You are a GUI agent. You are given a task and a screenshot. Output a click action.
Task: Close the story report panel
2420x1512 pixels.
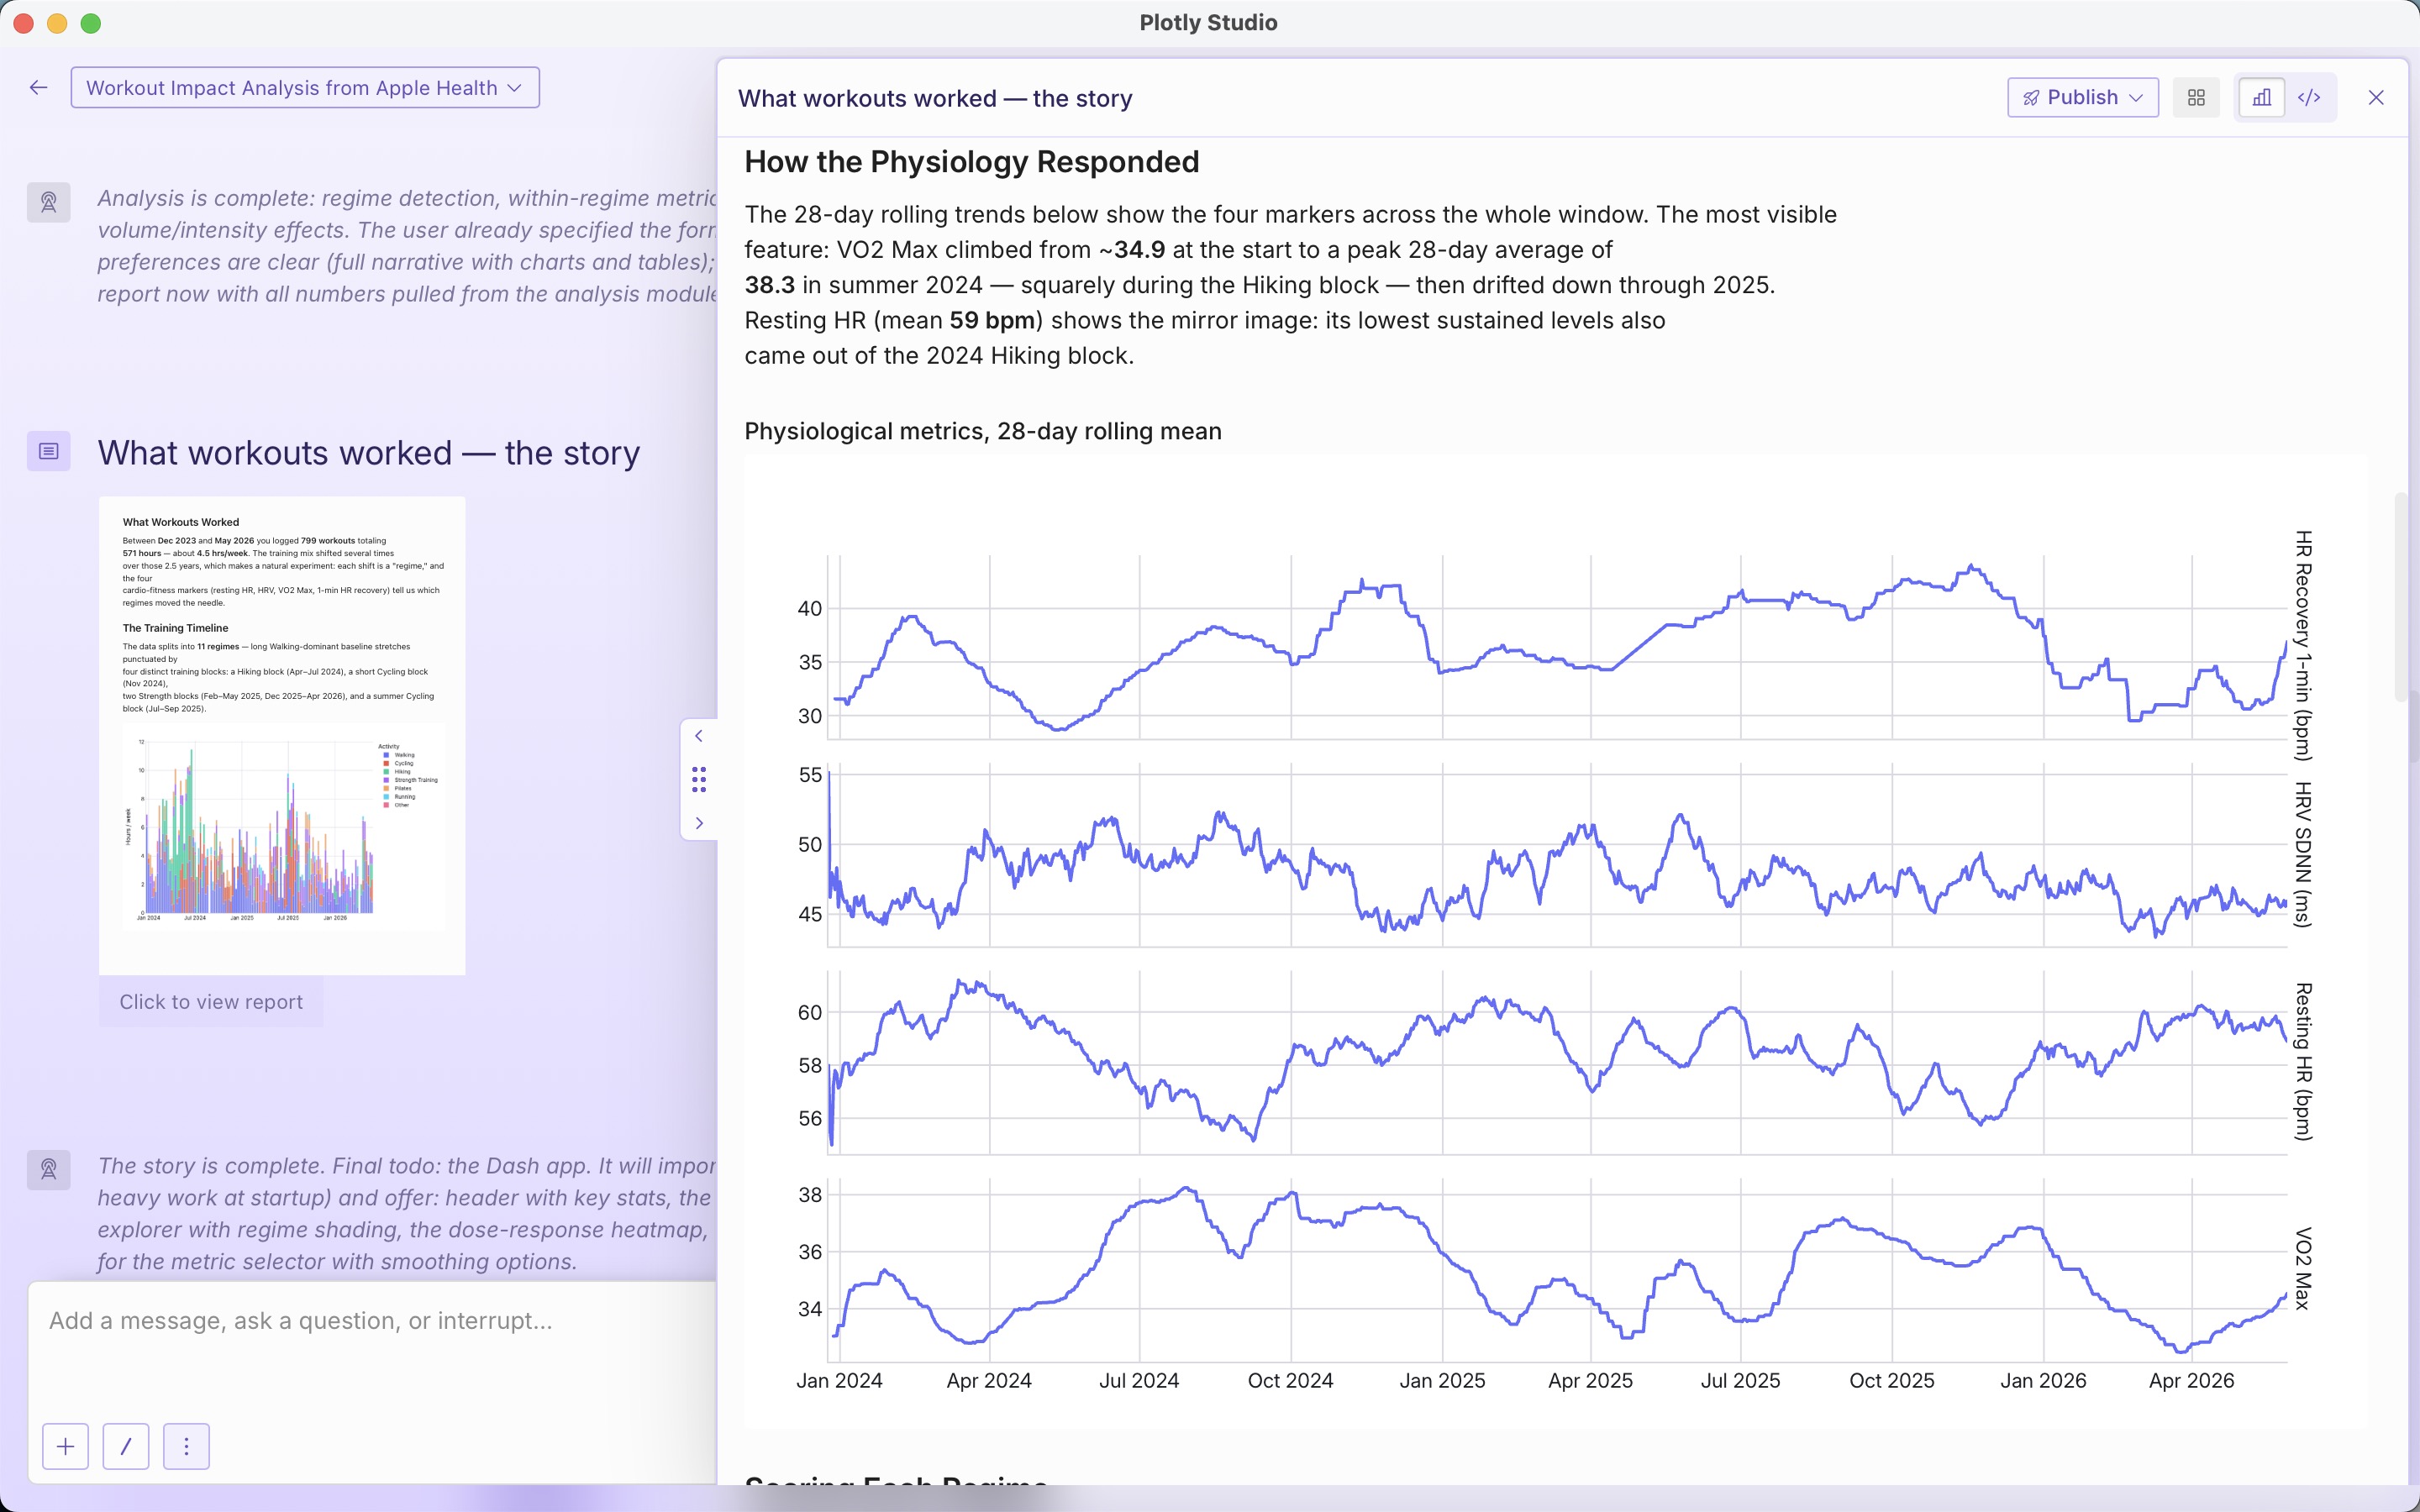(2376, 97)
